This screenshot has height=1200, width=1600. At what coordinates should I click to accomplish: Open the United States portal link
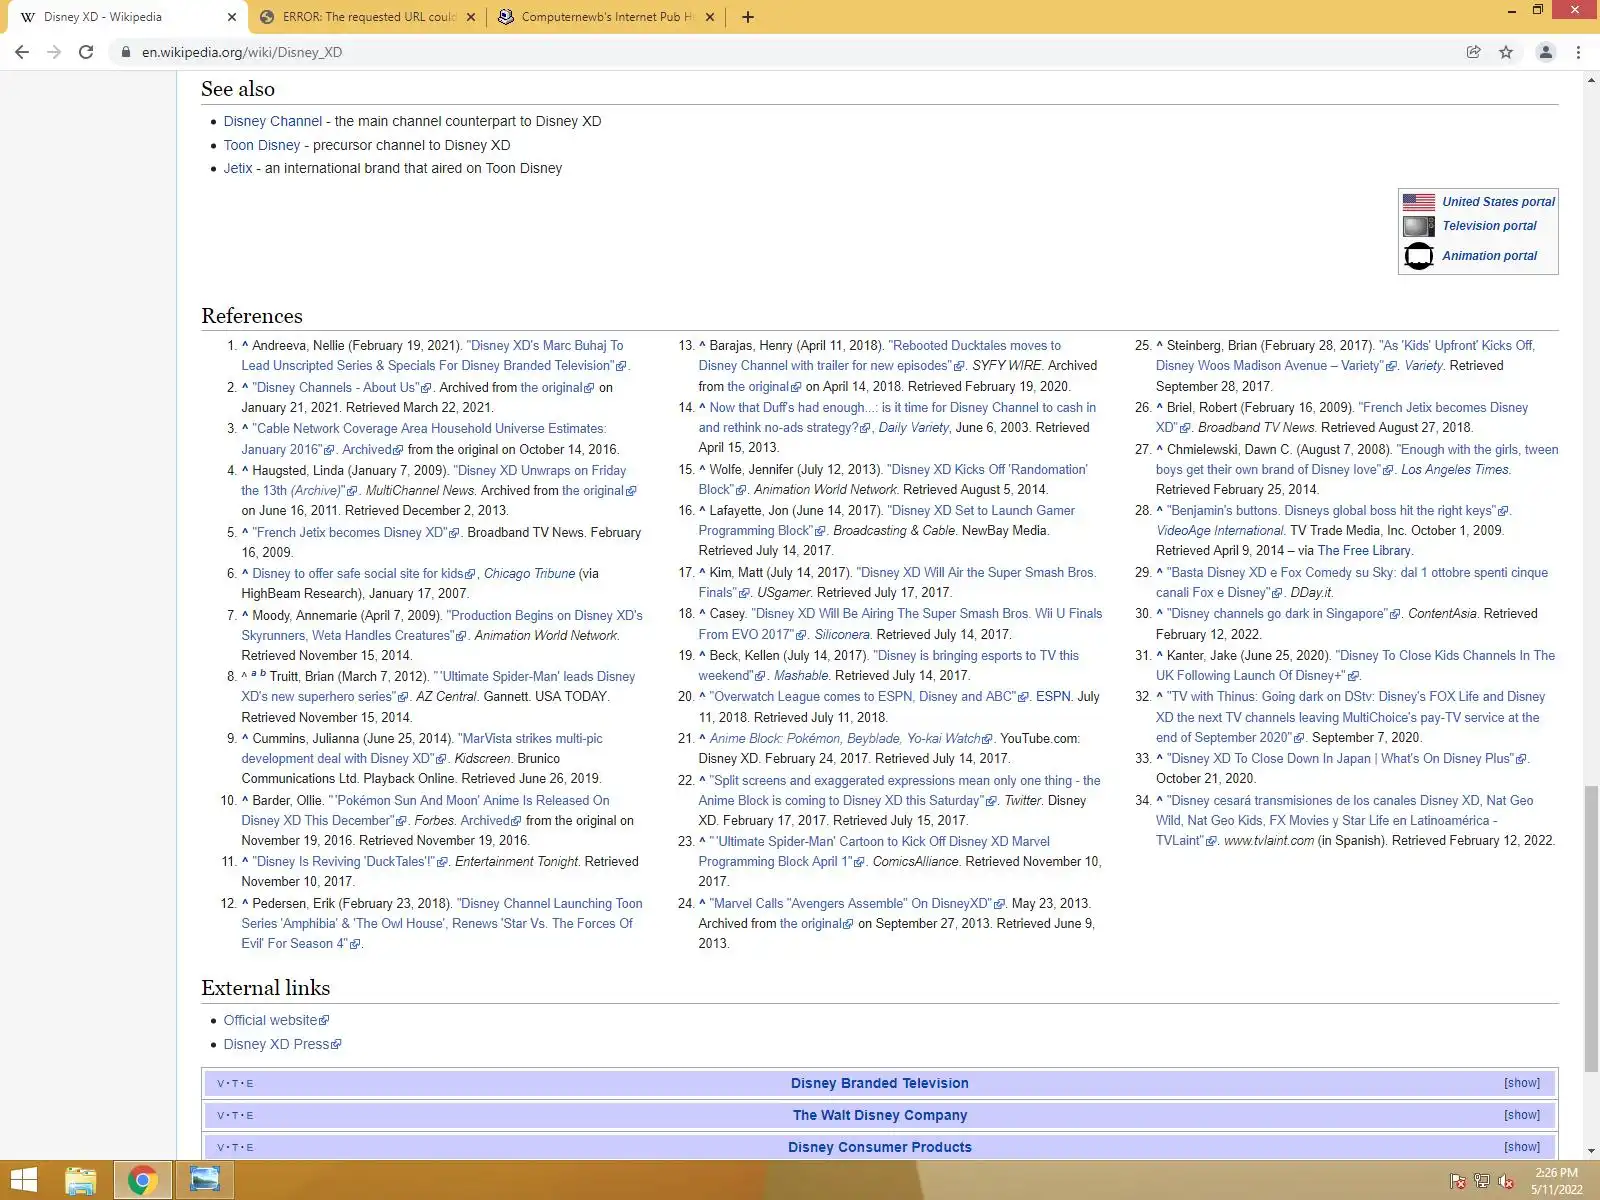[x=1498, y=202]
